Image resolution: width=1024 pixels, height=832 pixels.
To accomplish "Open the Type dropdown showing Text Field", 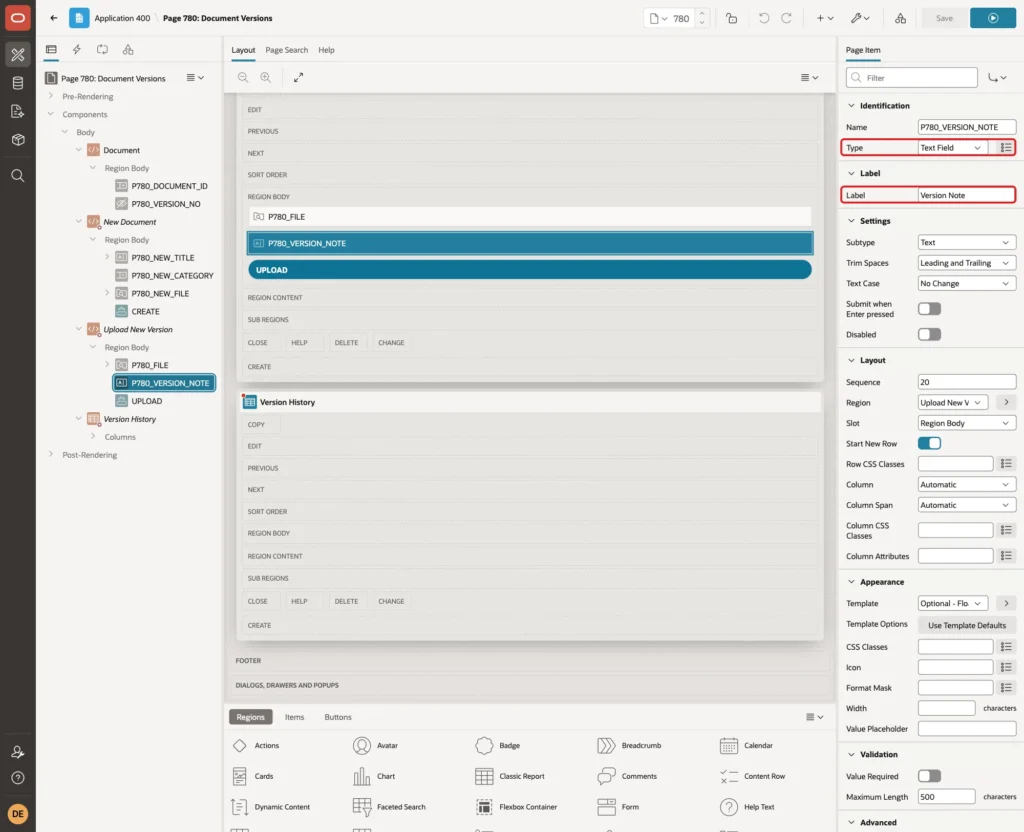I will (x=953, y=148).
